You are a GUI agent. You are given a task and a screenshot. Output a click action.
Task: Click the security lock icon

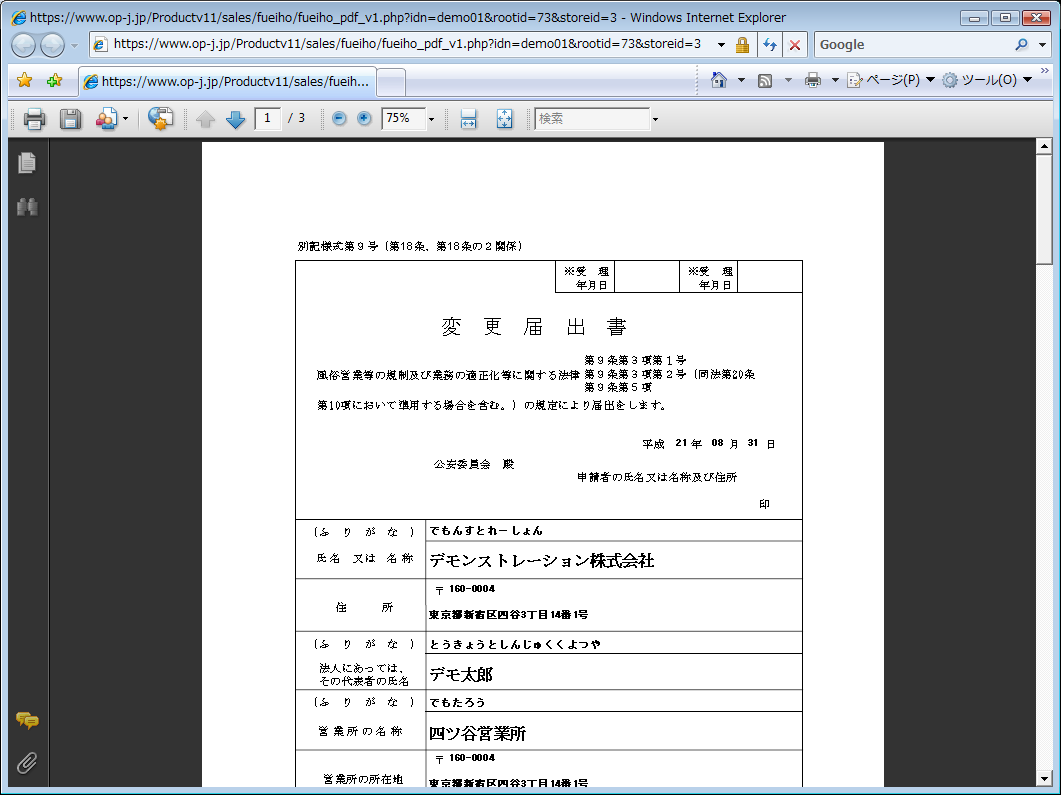(x=742, y=45)
